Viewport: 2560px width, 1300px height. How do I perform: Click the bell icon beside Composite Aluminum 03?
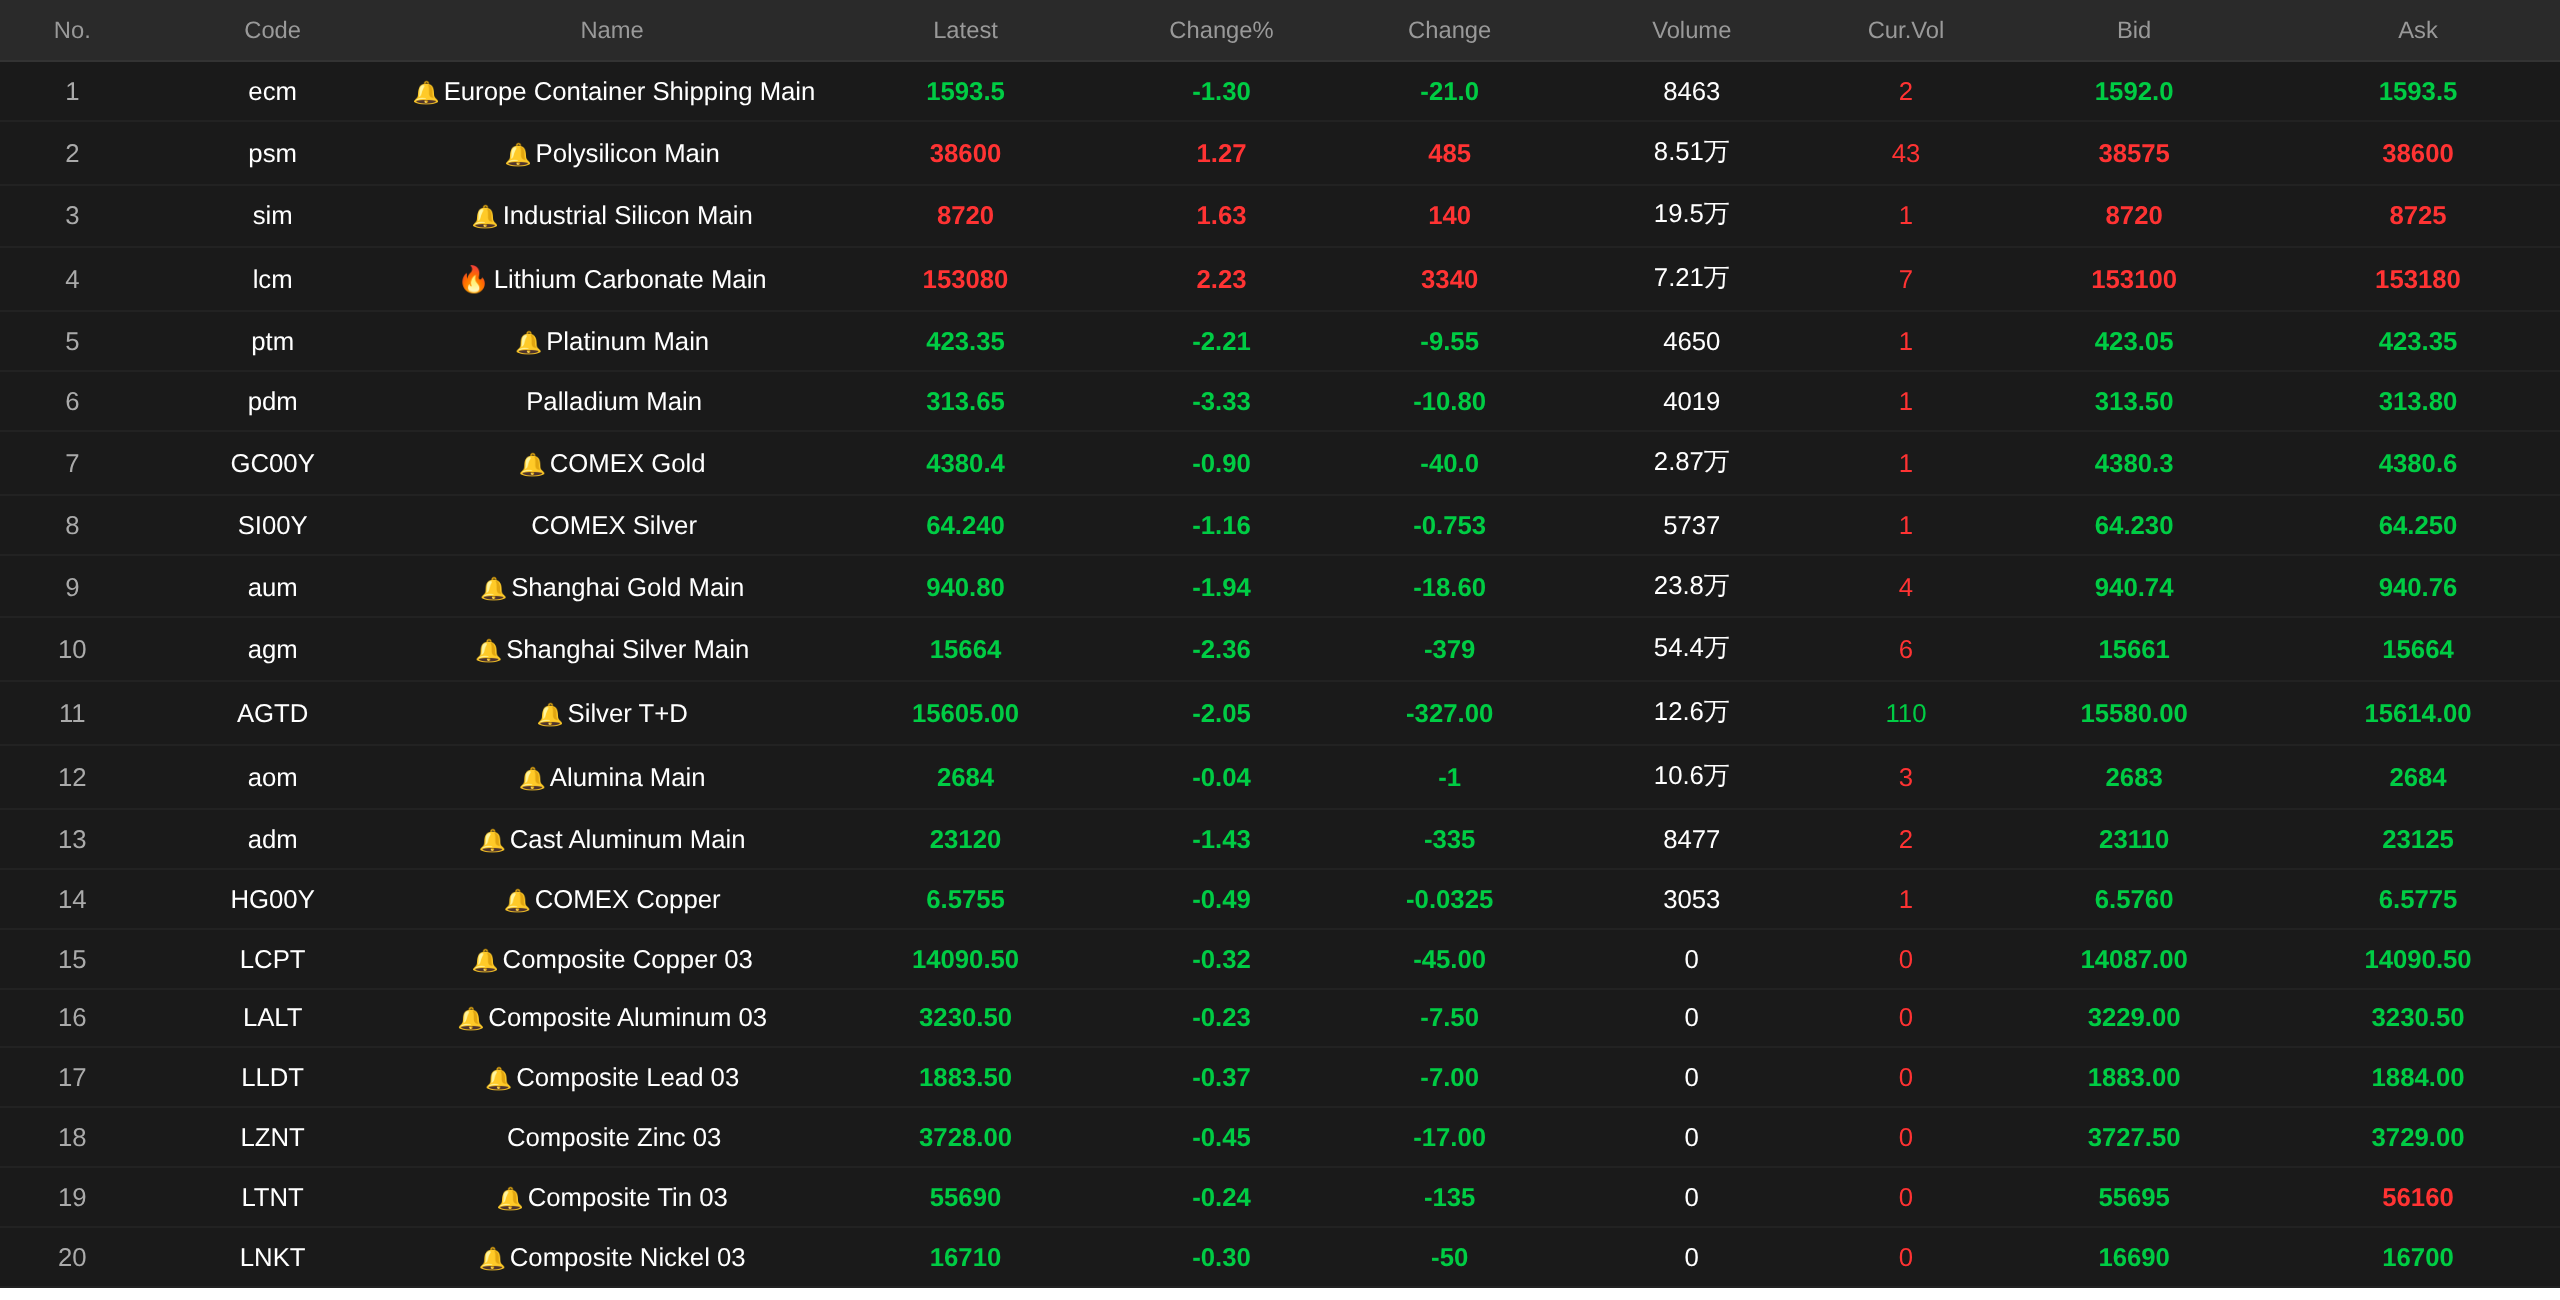pyautogui.click(x=470, y=1018)
